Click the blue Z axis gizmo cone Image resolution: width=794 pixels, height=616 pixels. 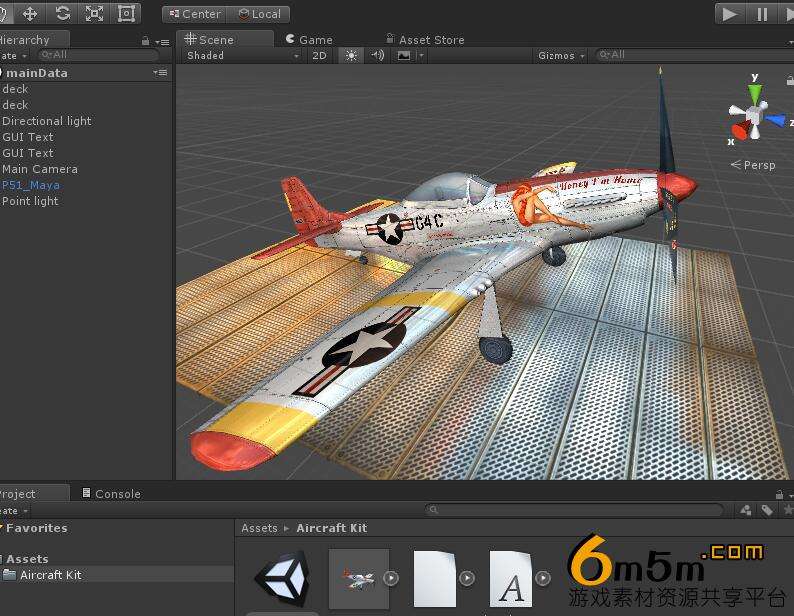[x=775, y=121]
